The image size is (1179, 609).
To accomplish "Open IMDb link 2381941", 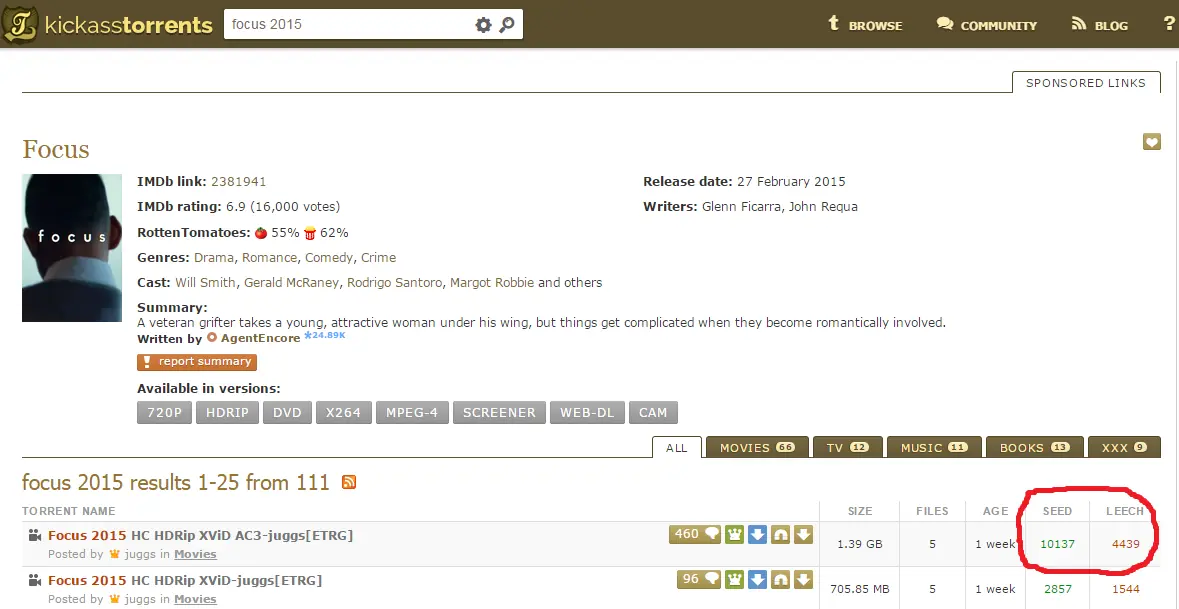I will [x=238, y=182].
